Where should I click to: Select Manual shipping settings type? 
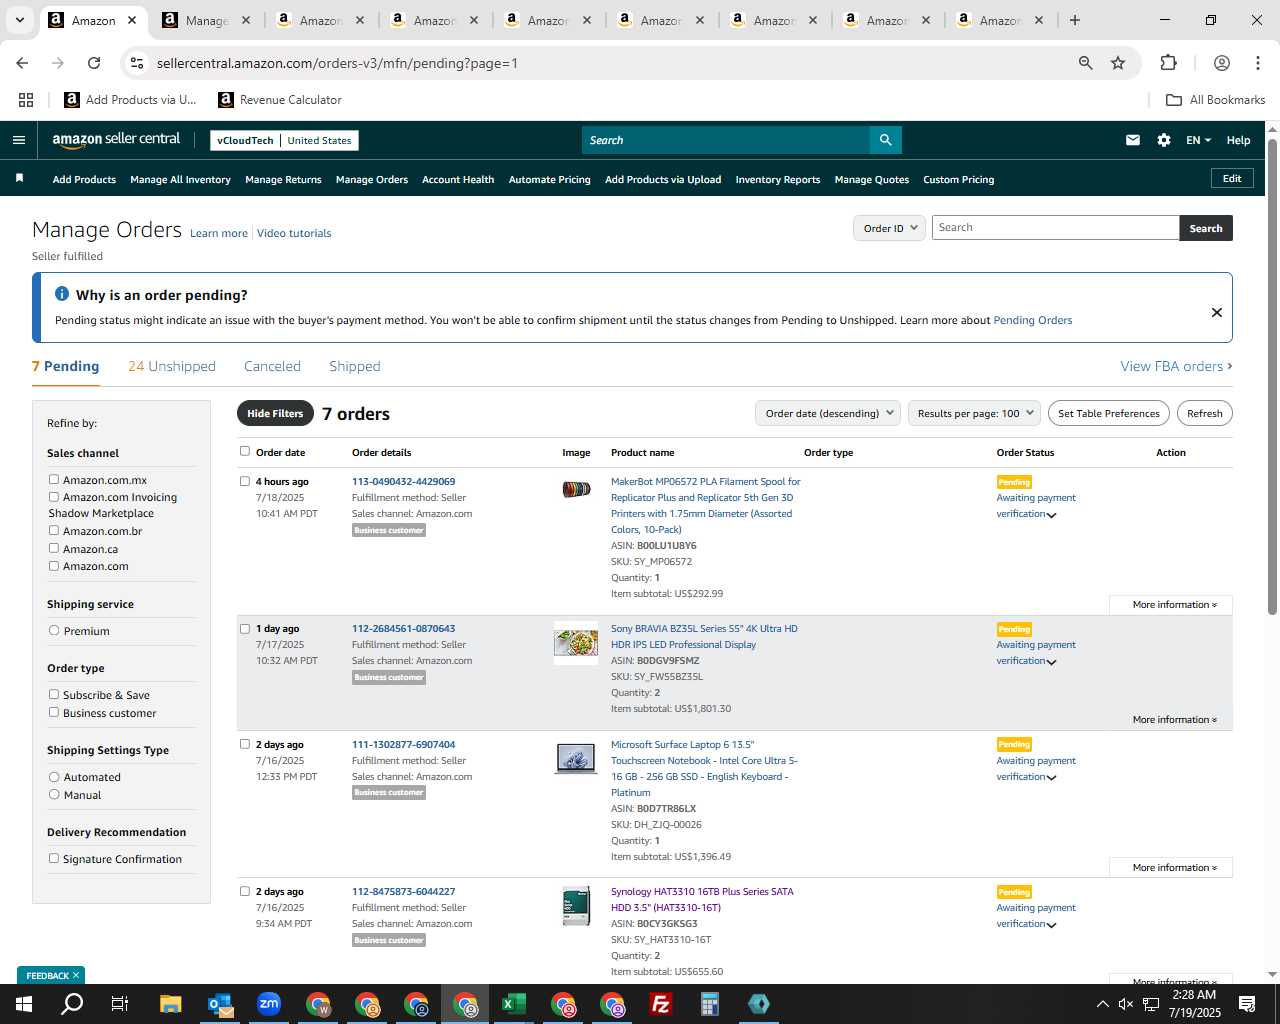(54, 794)
